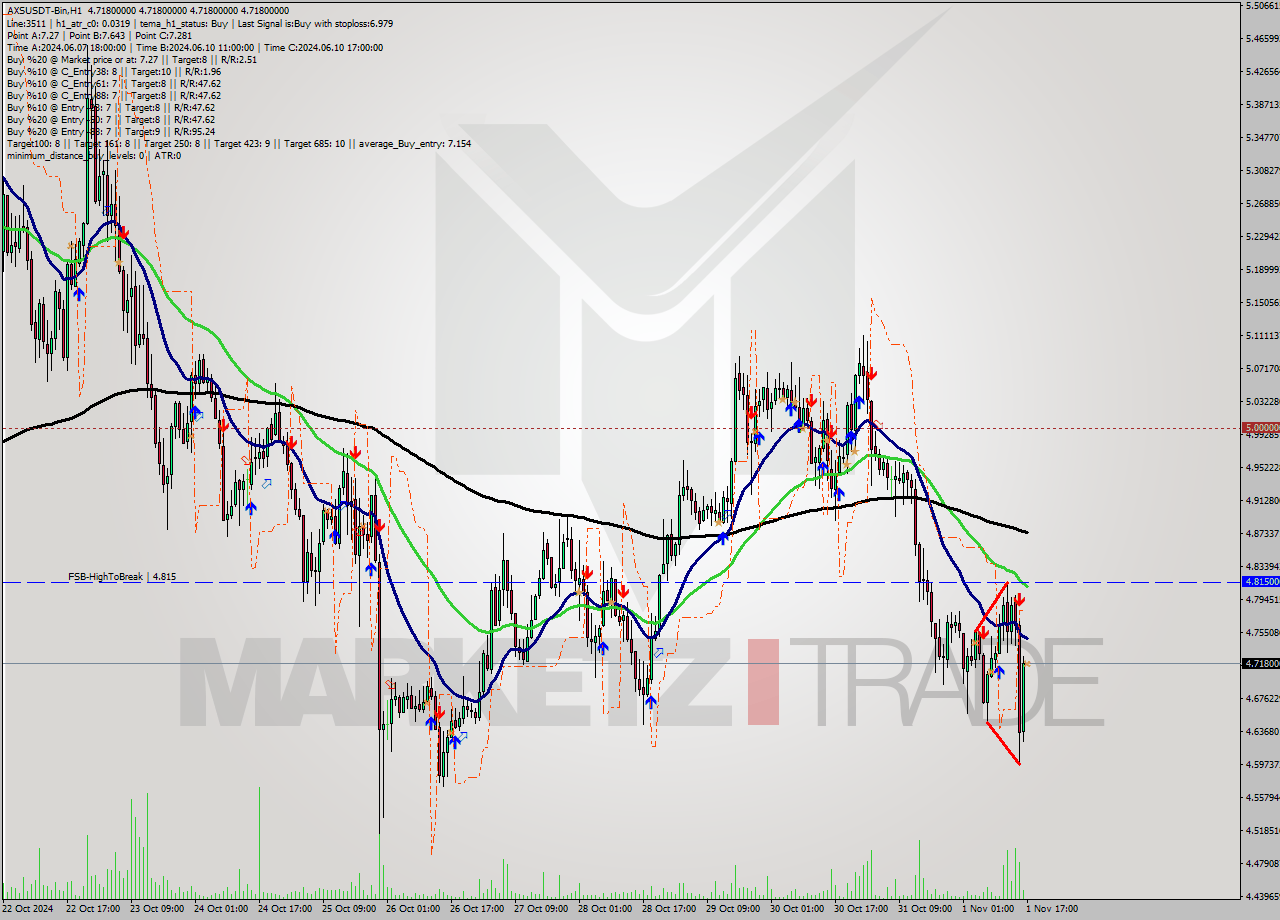Click the 5.3082 price axis label
This screenshot has width=1280, height=920.
(1262, 170)
